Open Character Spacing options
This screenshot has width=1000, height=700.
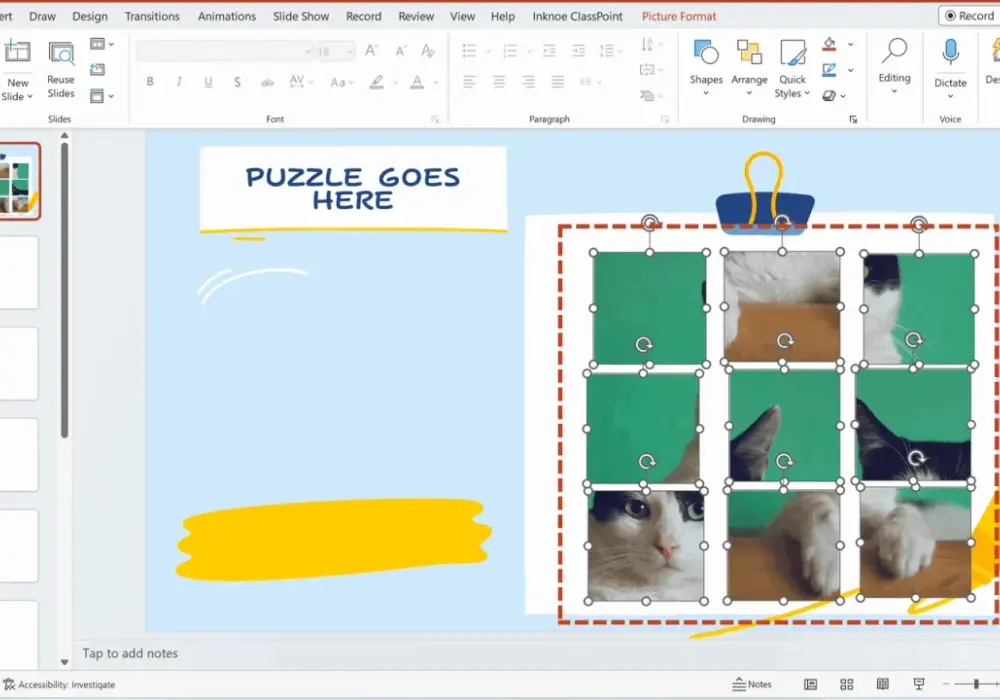pyautogui.click(x=301, y=82)
